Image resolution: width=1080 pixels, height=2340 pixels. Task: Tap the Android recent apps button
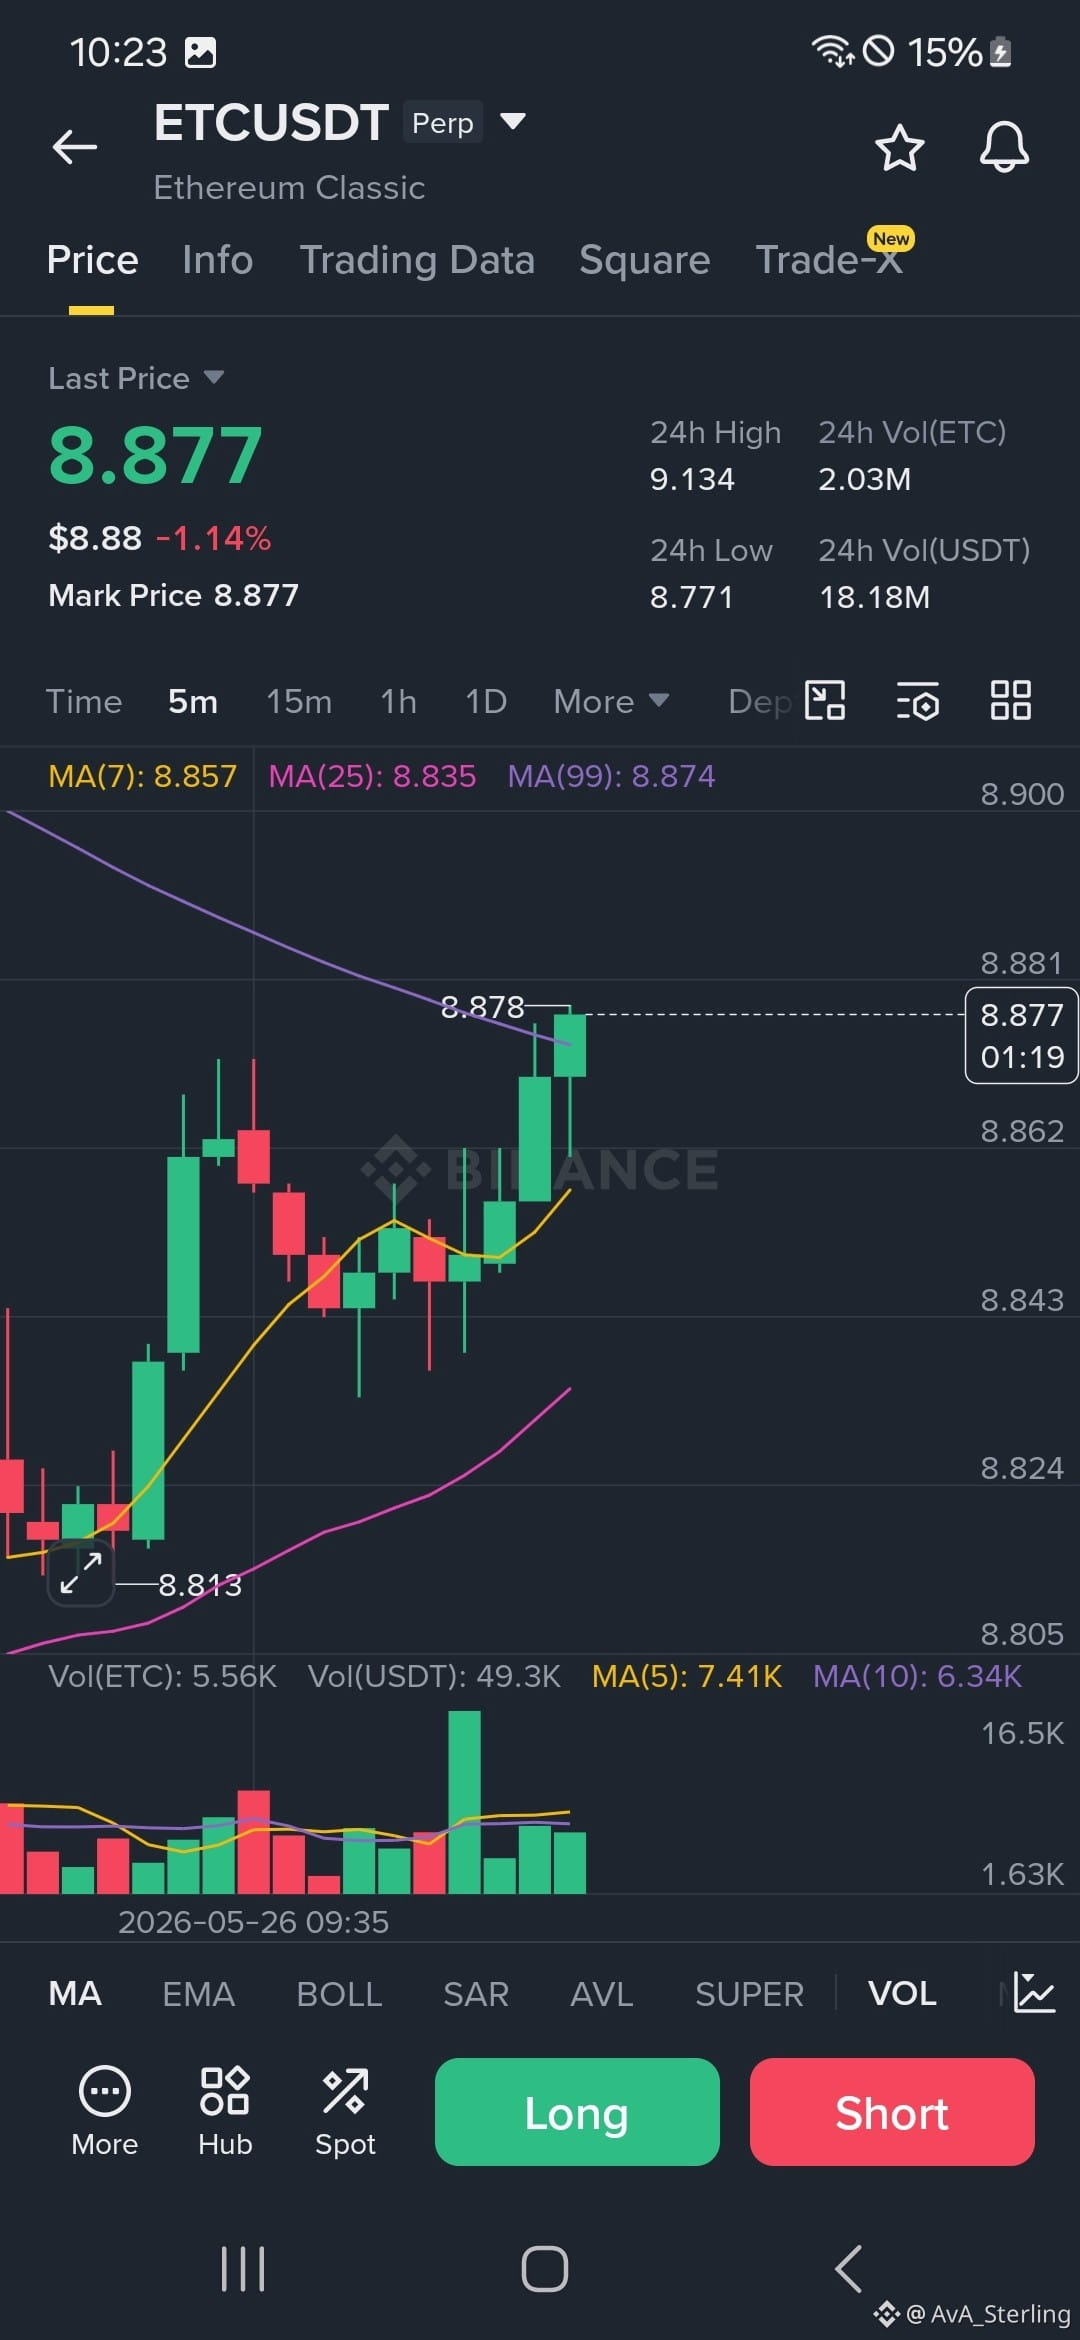pos(243,2268)
